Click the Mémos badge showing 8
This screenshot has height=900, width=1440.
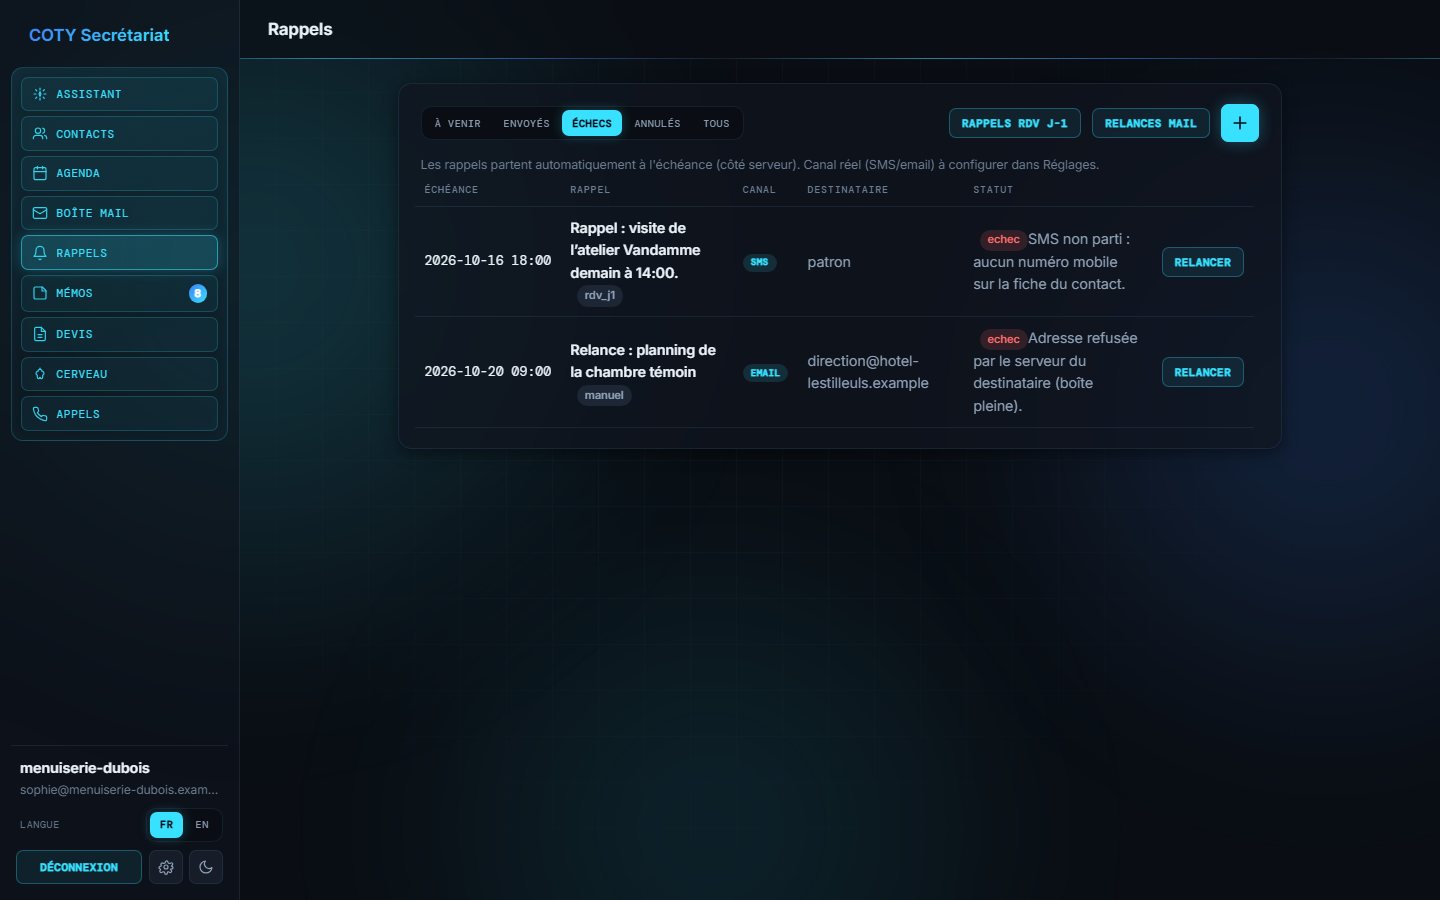coord(198,293)
